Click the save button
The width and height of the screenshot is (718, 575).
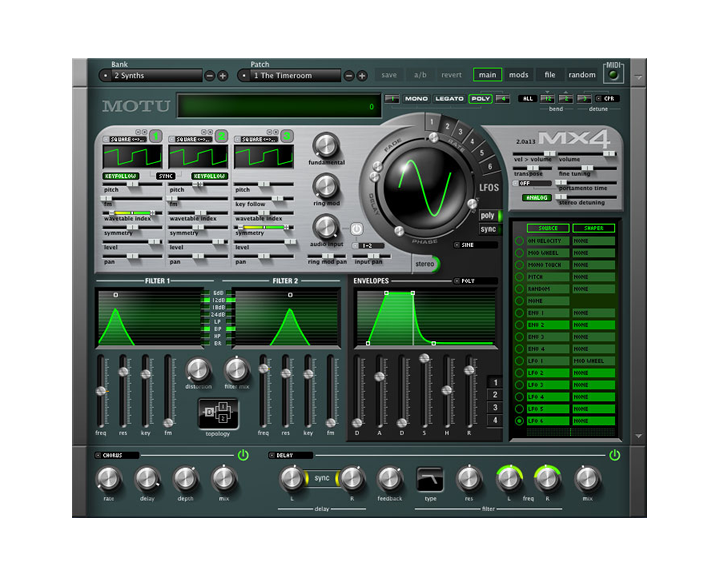(x=389, y=75)
